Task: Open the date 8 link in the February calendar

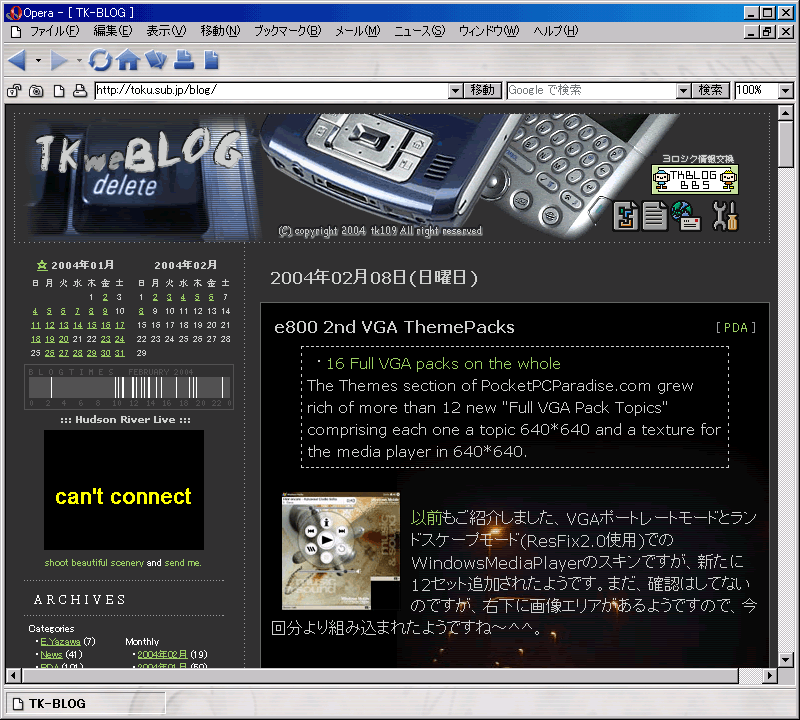Action: [x=141, y=311]
